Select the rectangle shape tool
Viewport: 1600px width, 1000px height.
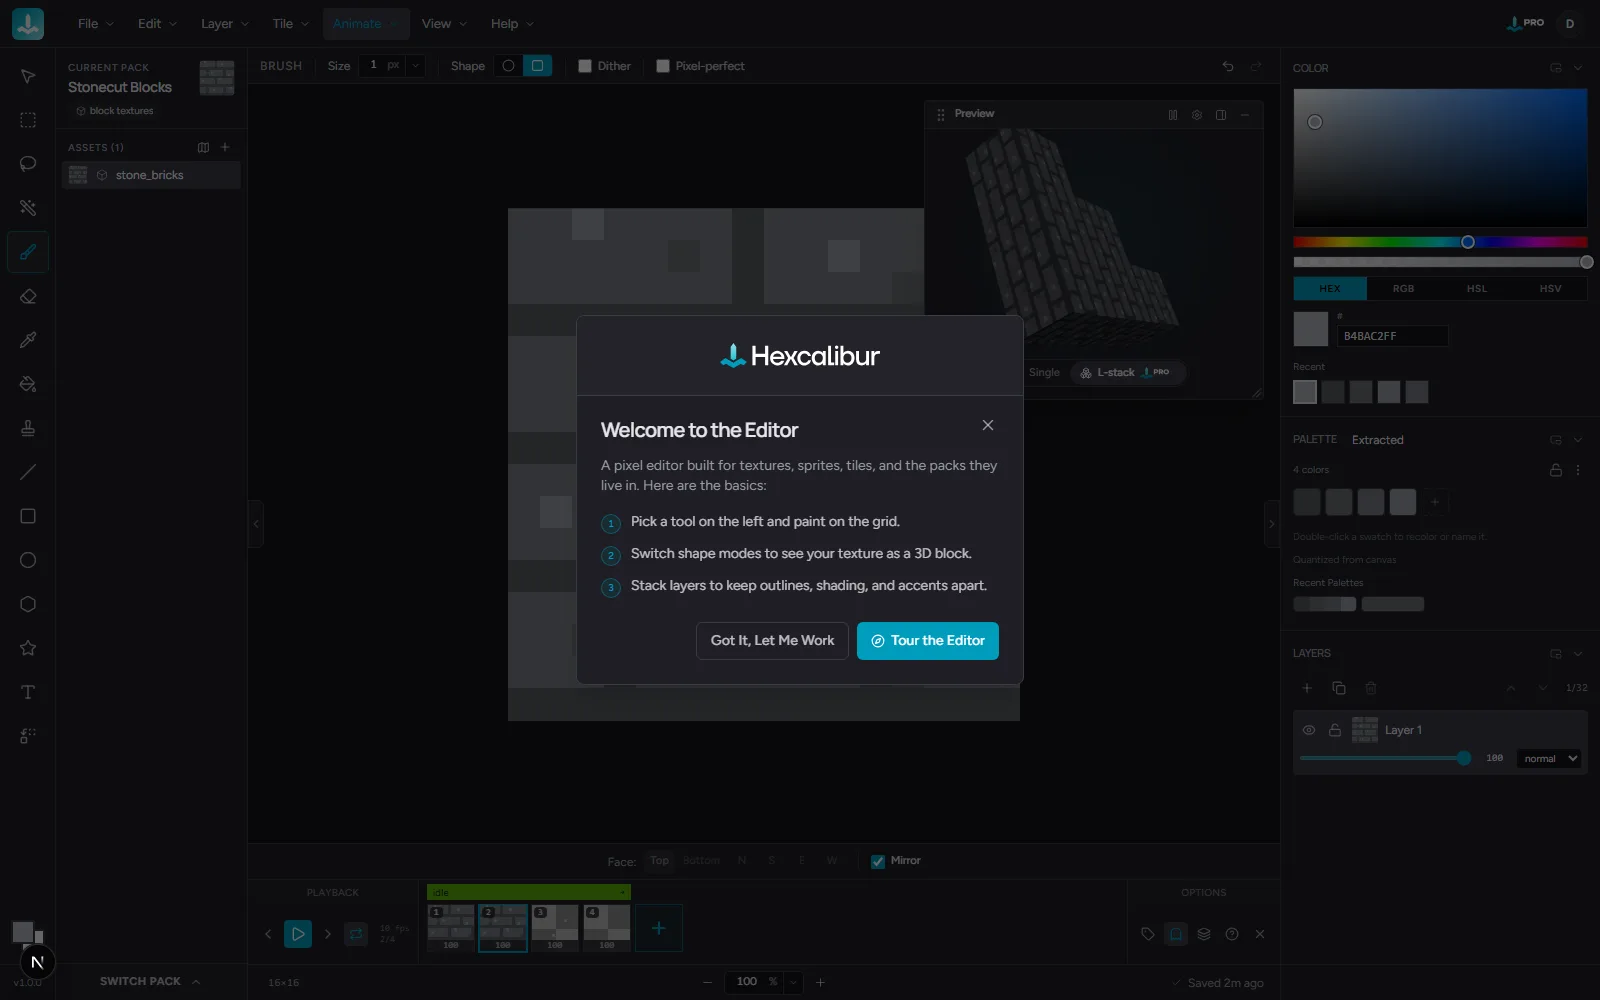click(x=28, y=516)
